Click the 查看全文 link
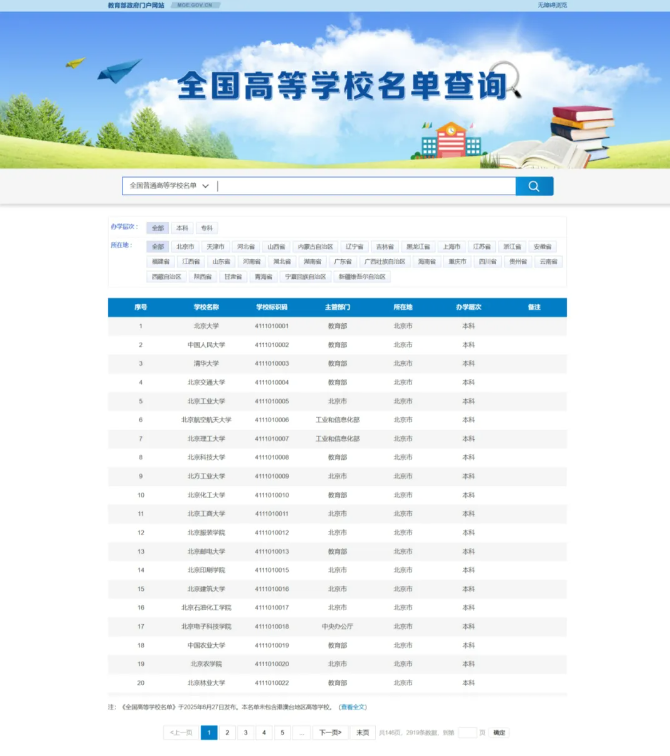The width and height of the screenshot is (670, 756). [x=352, y=707]
